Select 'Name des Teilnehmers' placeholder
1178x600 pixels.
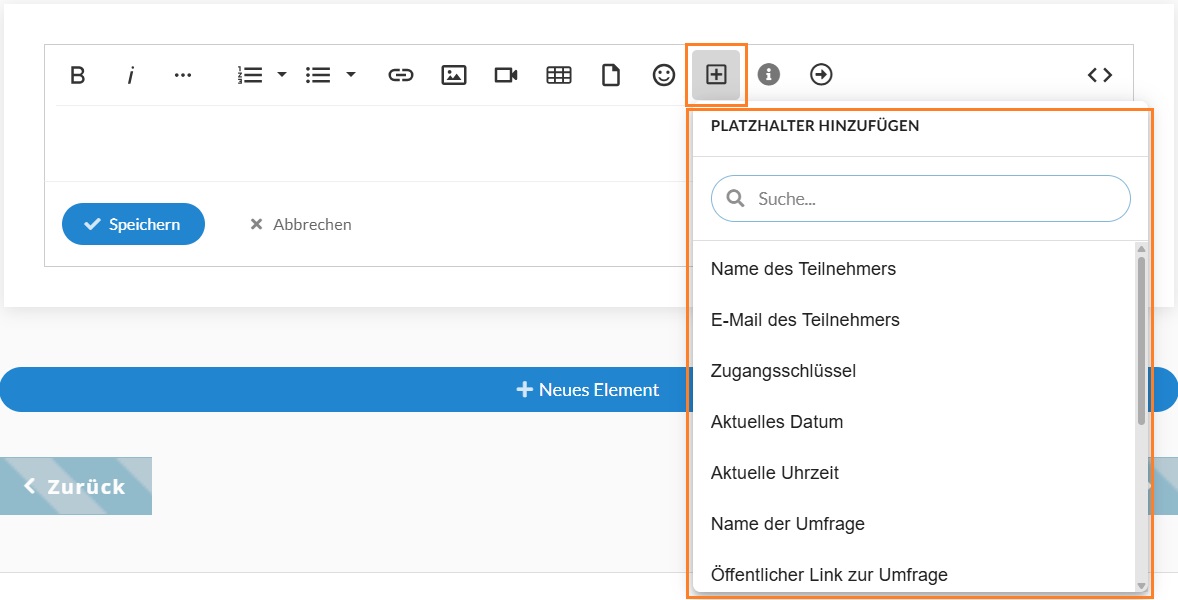click(x=803, y=269)
